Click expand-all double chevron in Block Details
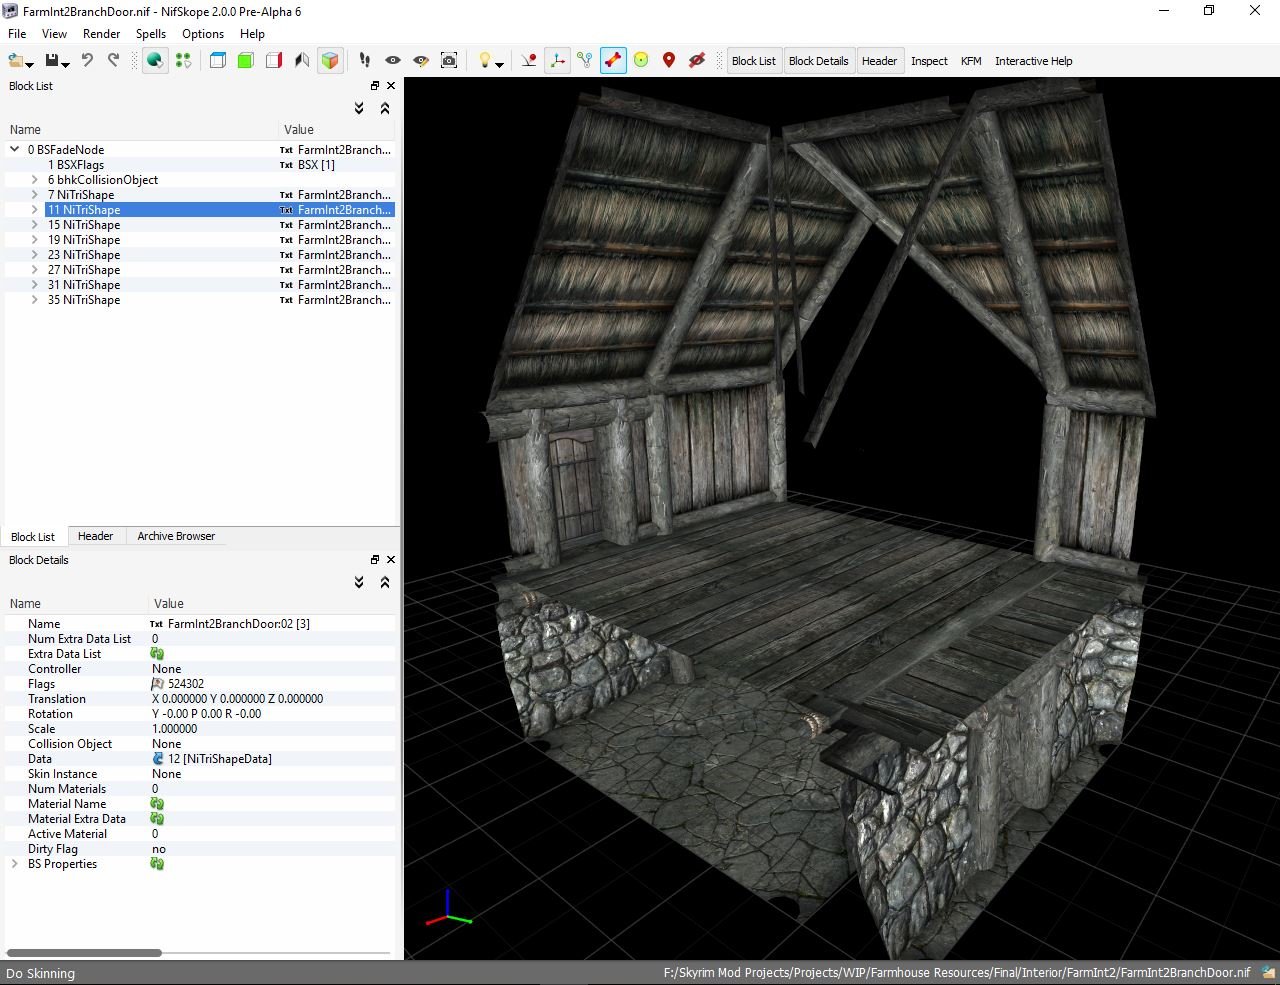 pos(359,582)
